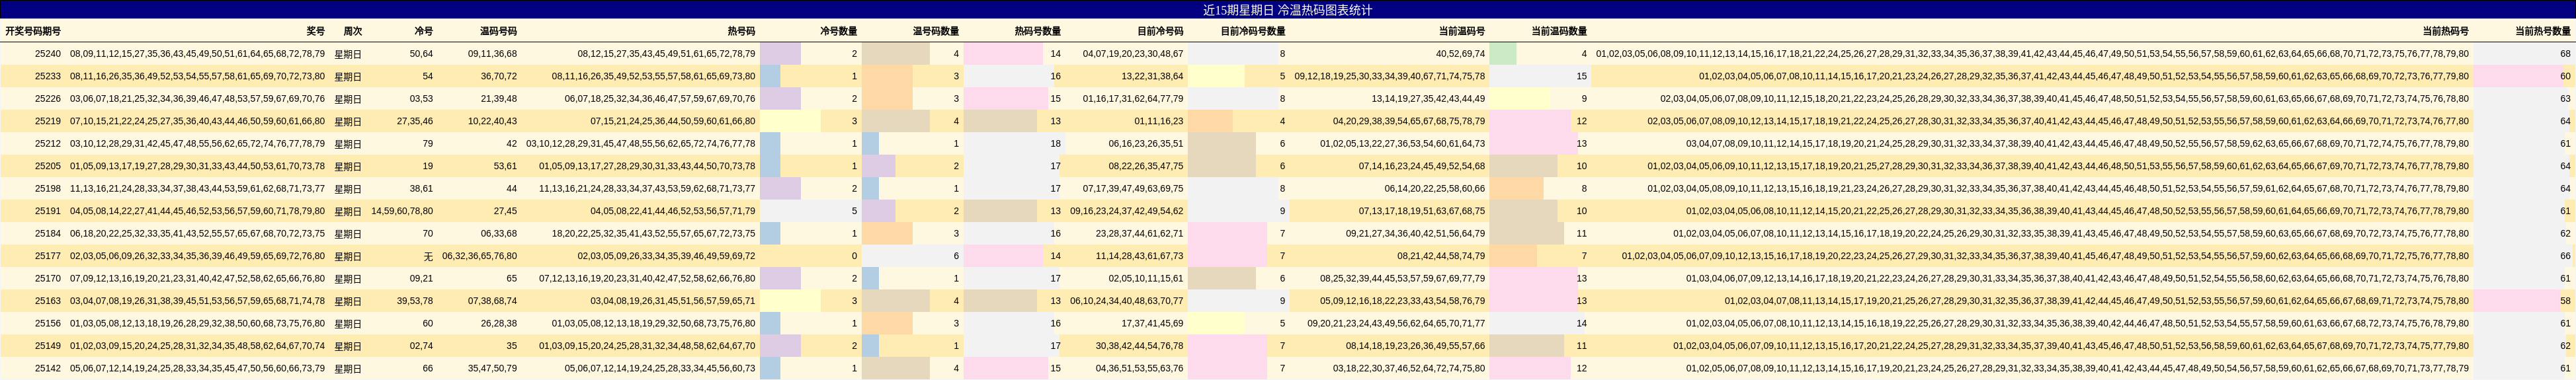
Task: Click the 冷号数量 column header
Action: click(x=838, y=31)
